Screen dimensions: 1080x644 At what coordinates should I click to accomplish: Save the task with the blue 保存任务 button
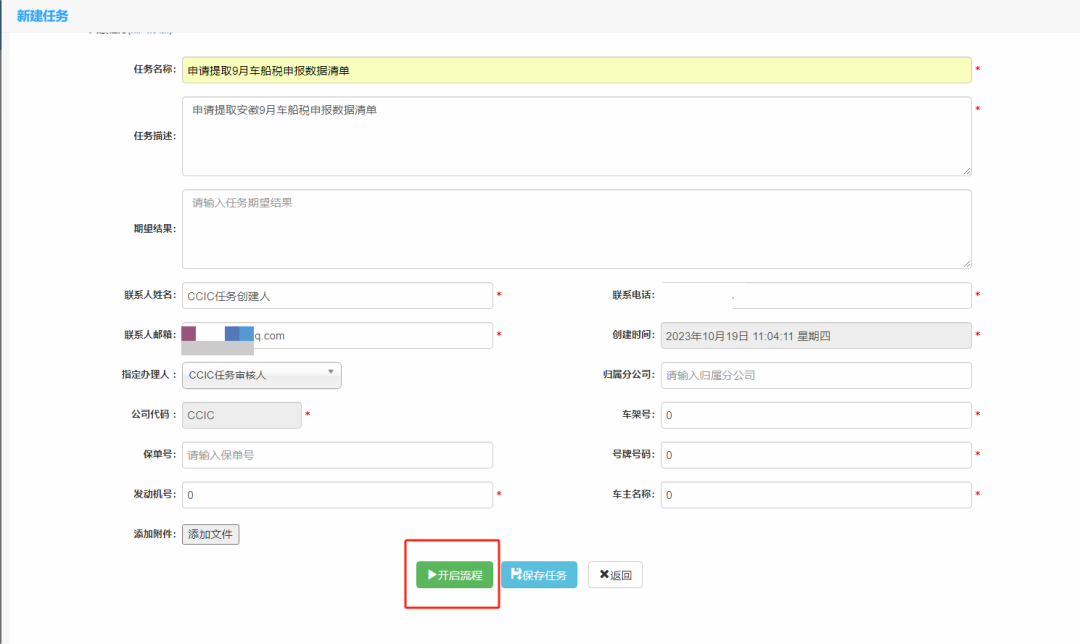(539, 575)
